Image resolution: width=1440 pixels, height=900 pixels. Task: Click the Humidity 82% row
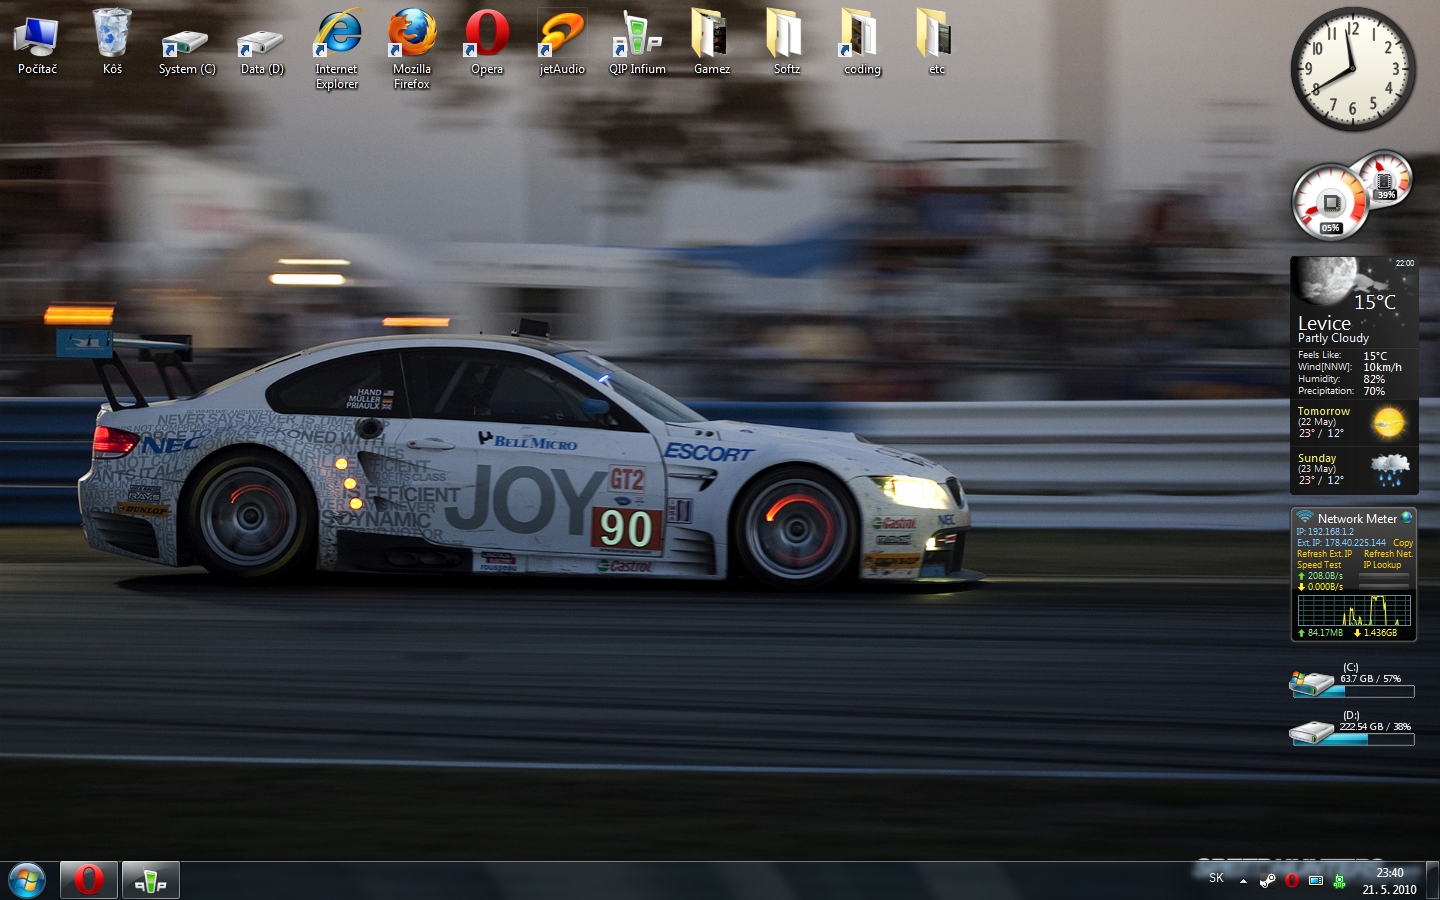click(x=1342, y=379)
